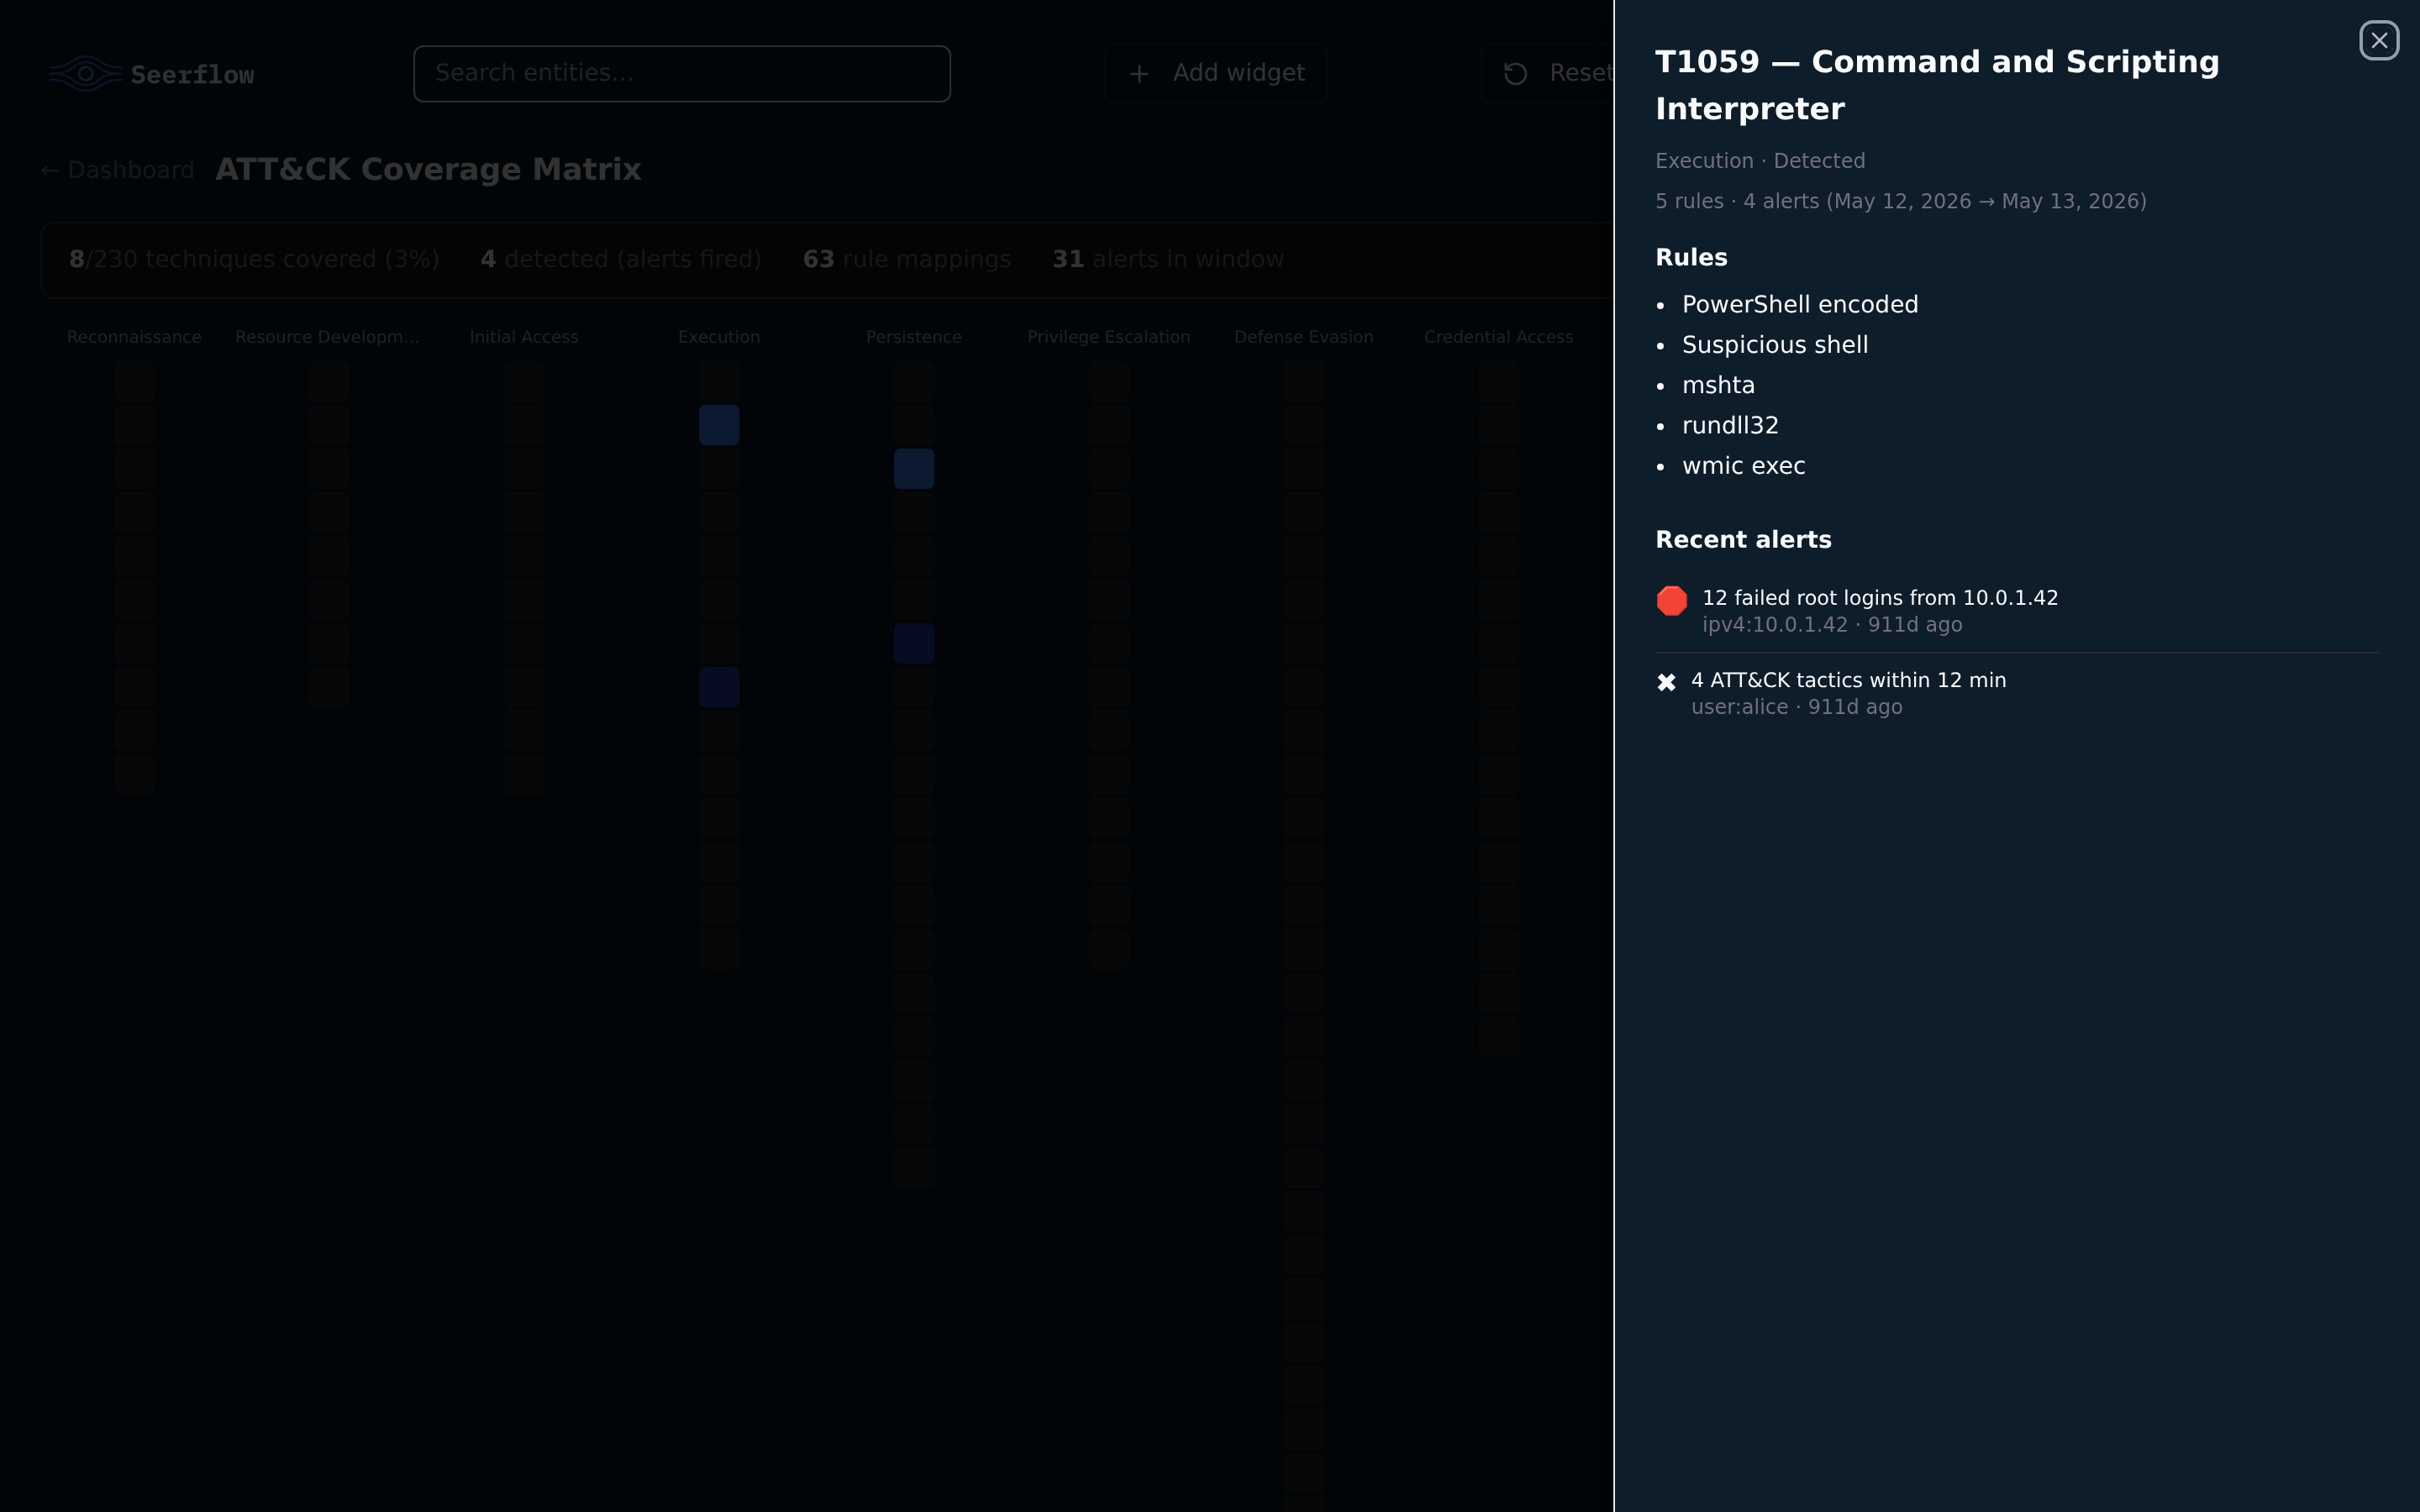This screenshot has width=2420, height=1512.
Task: Select the upper blue cell in Execution column
Action: 719,425
